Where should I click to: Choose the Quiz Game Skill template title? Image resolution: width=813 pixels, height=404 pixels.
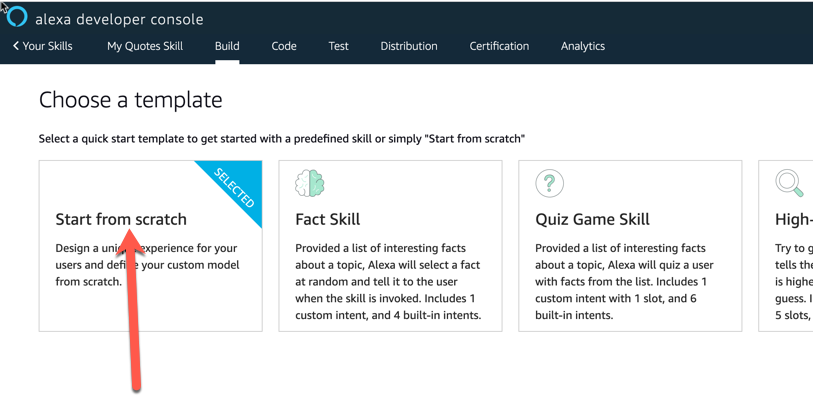tap(592, 219)
